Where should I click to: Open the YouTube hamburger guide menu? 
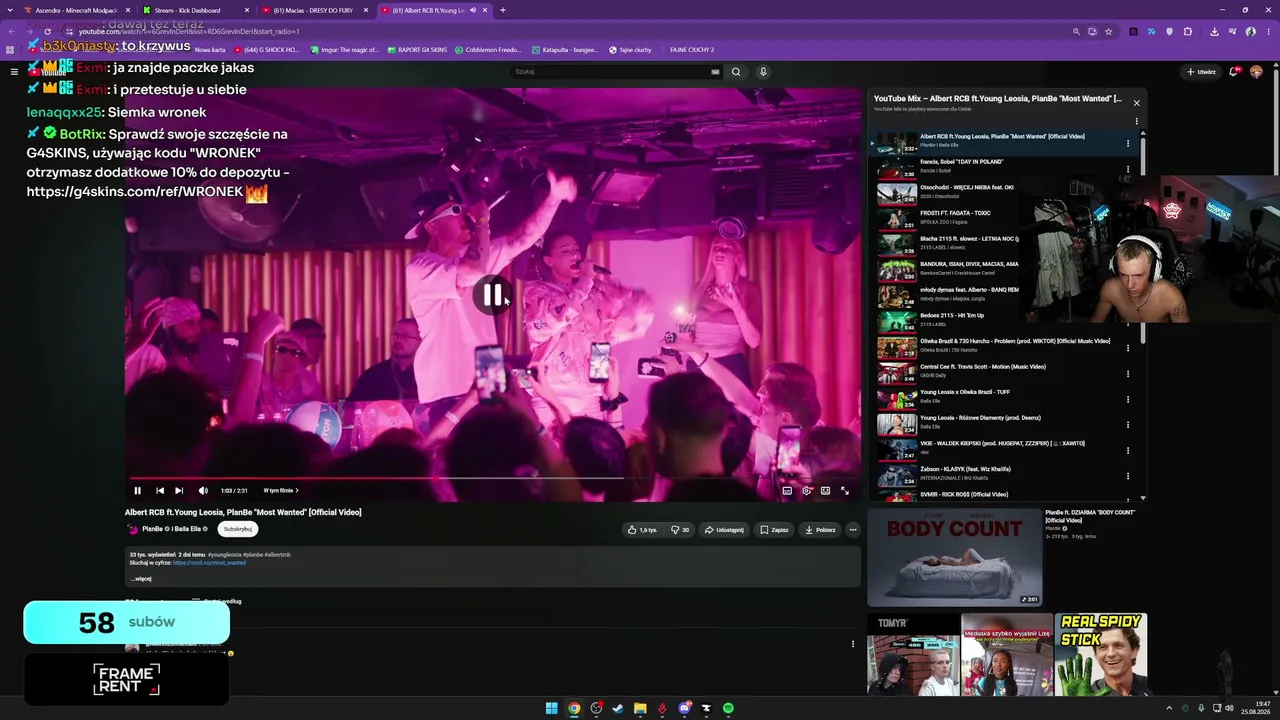pyautogui.click(x=14, y=72)
